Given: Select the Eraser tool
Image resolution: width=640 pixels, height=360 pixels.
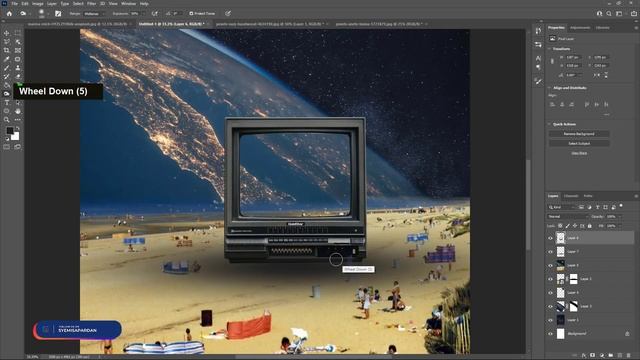Looking at the screenshot, I should (18, 77).
